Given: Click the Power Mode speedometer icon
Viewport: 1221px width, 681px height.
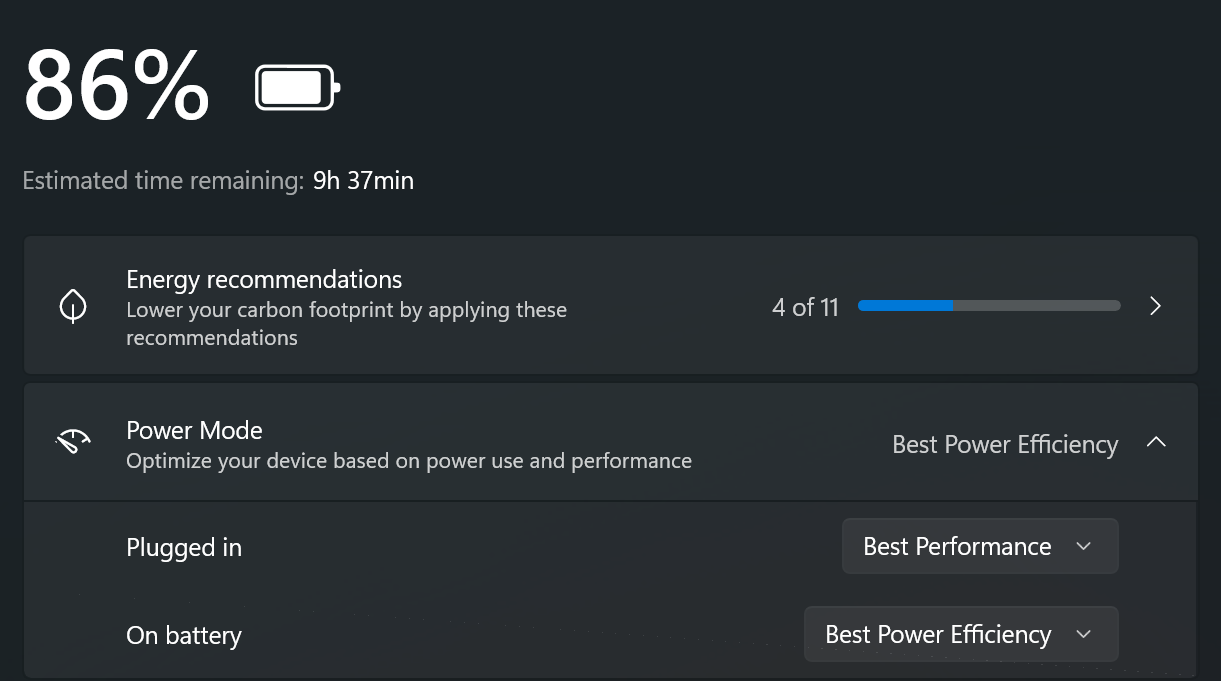Looking at the screenshot, I should click(73, 442).
